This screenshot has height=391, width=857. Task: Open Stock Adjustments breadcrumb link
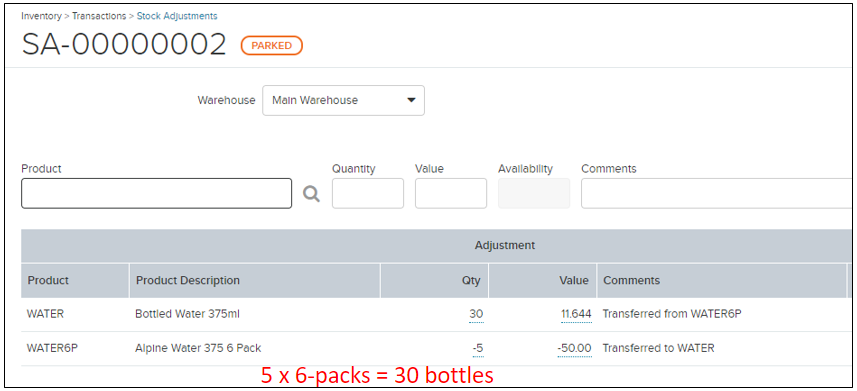pyautogui.click(x=177, y=16)
